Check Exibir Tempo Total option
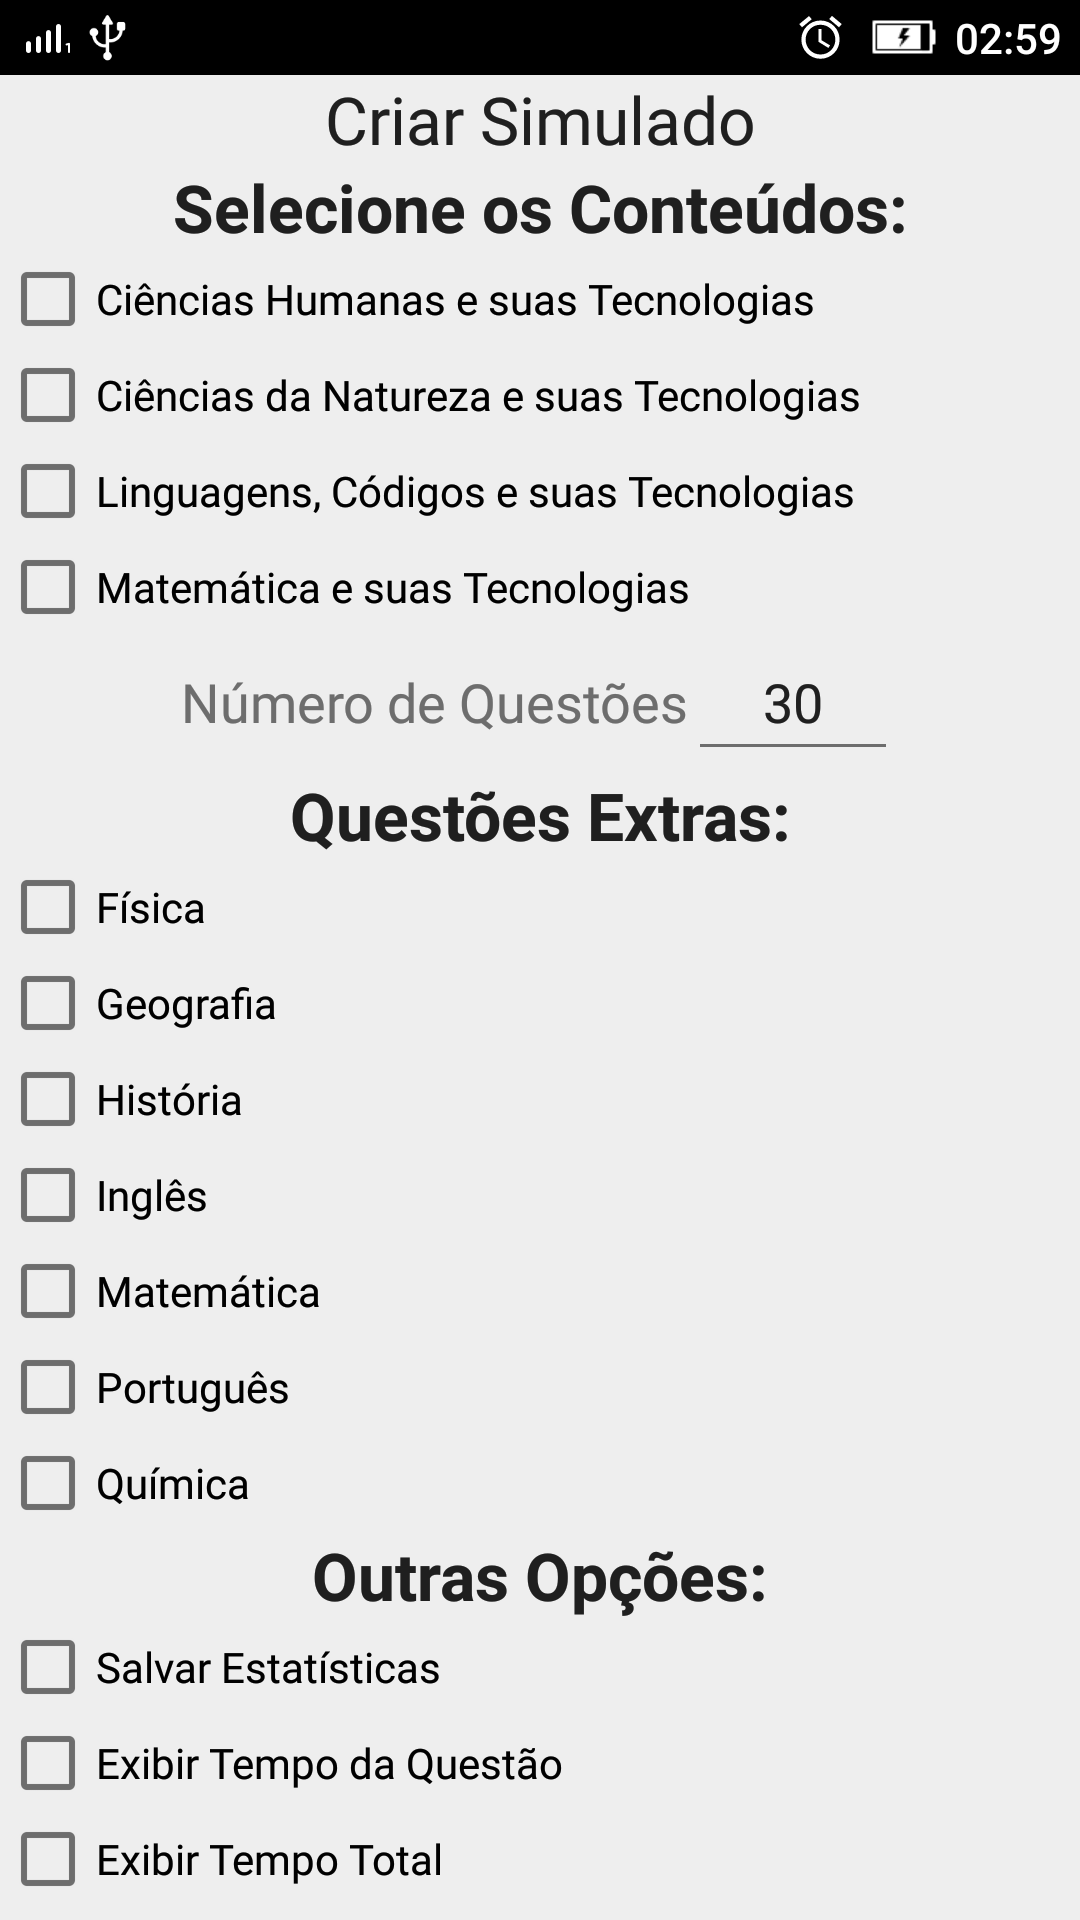Viewport: 1080px width, 1920px height. click(48, 1859)
